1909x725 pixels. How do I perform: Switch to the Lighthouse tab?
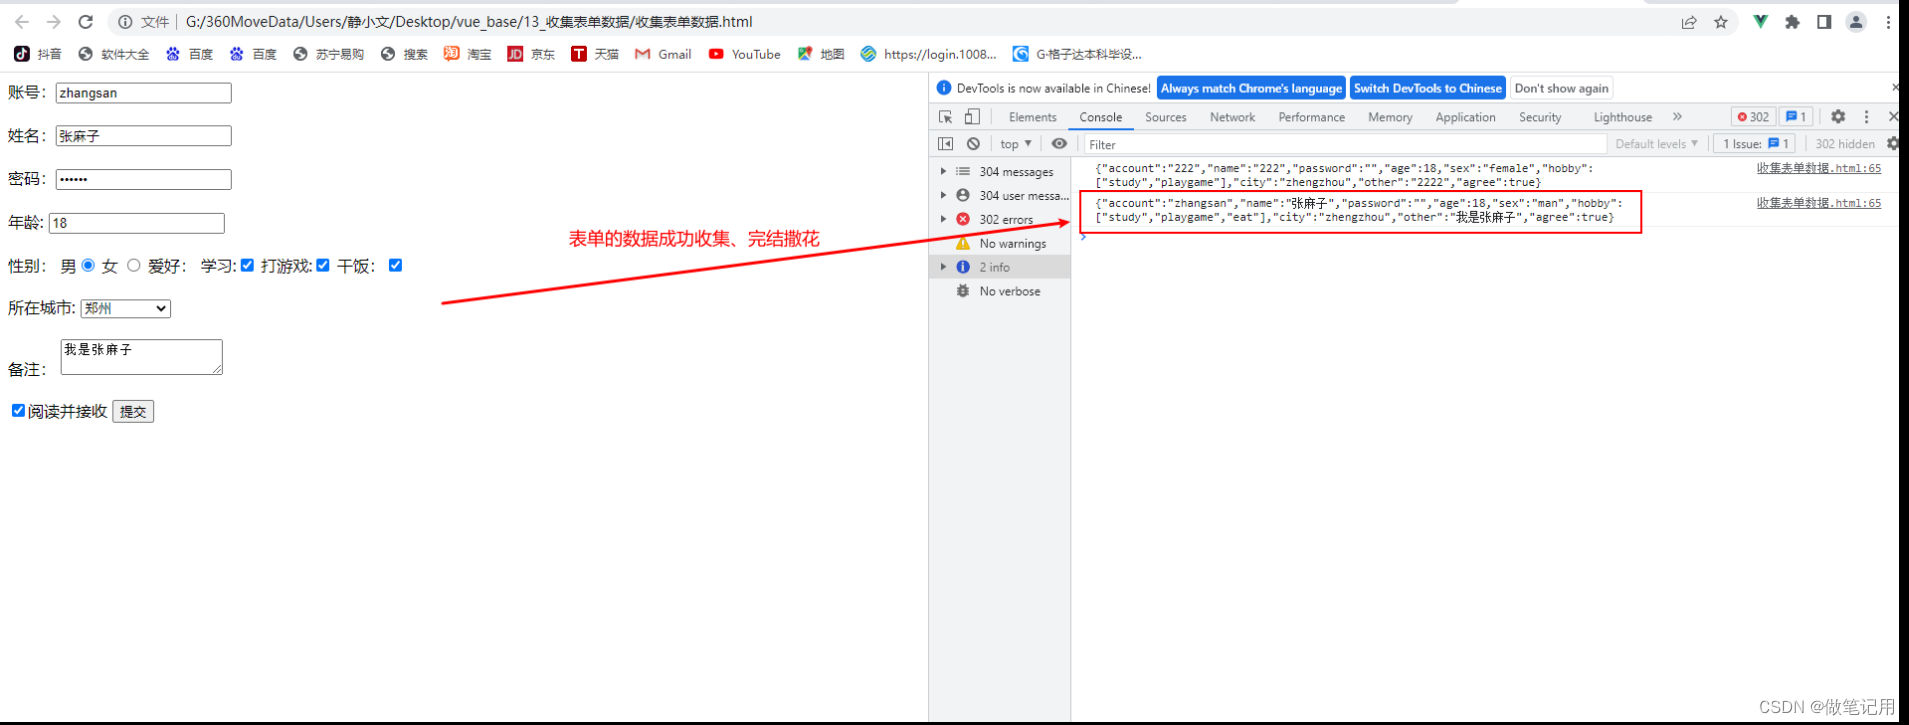[1622, 117]
